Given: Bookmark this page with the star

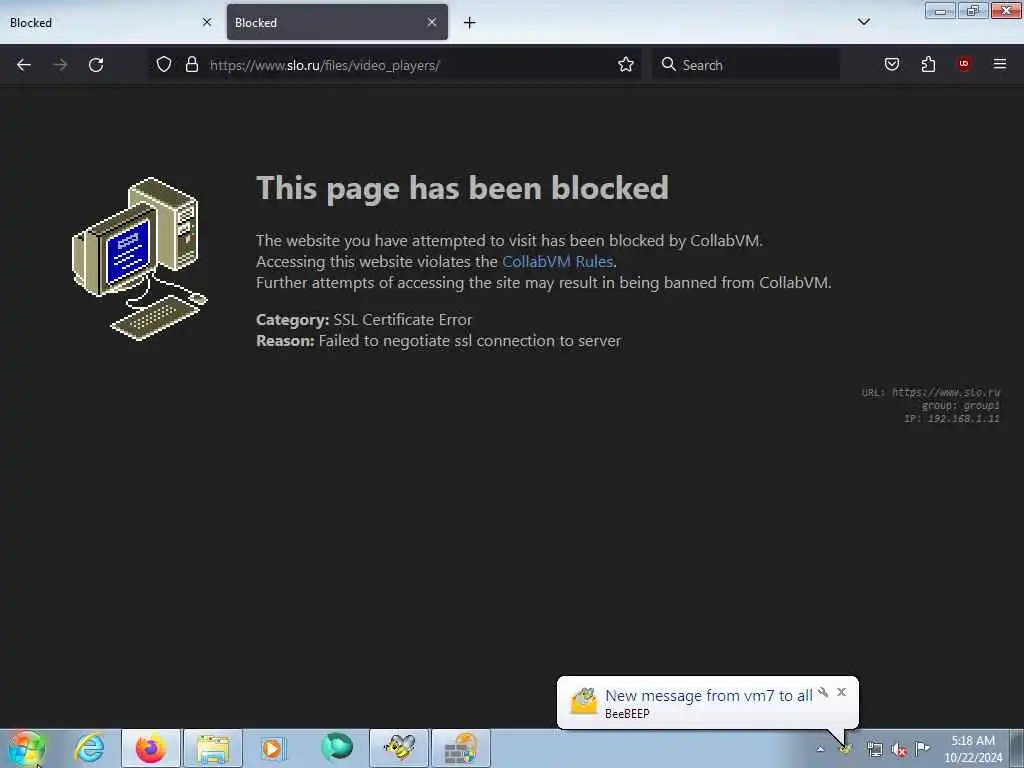Looking at the screenshot, I should [626, 64].
